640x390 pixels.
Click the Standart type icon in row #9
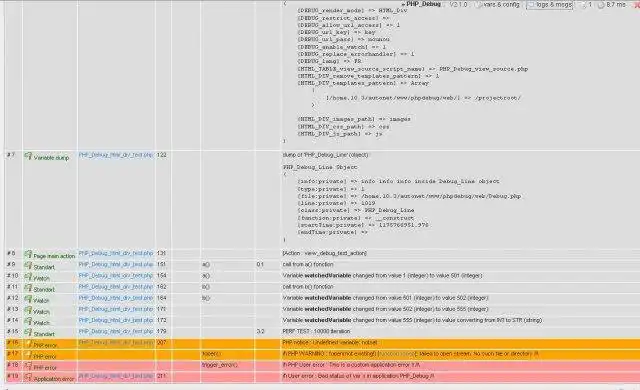28,266
